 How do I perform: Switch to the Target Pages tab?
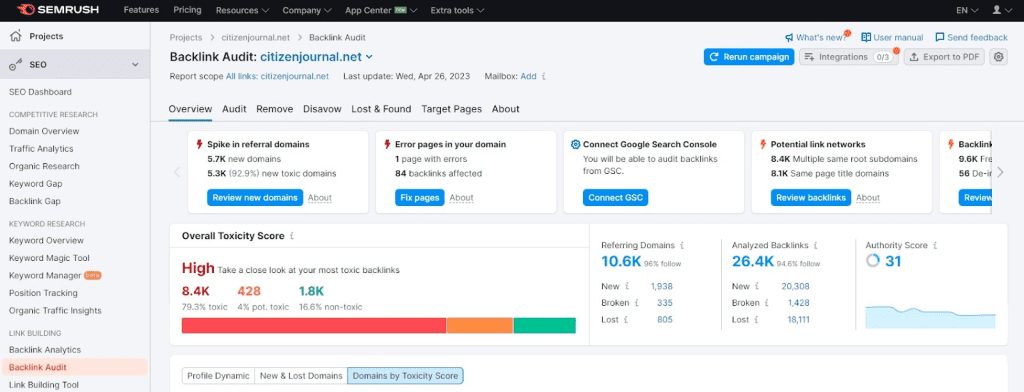tap(451, 109)
